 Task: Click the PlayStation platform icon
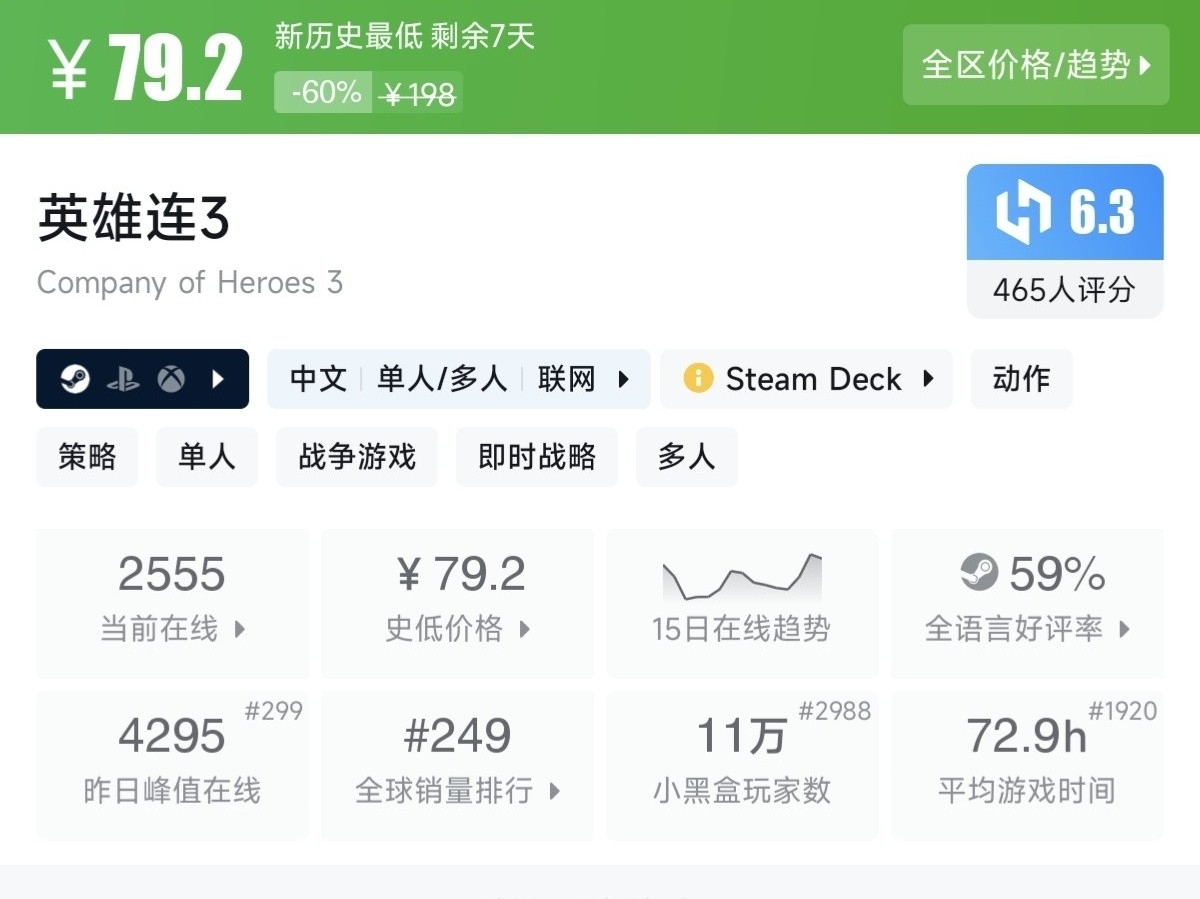[123, 379]
